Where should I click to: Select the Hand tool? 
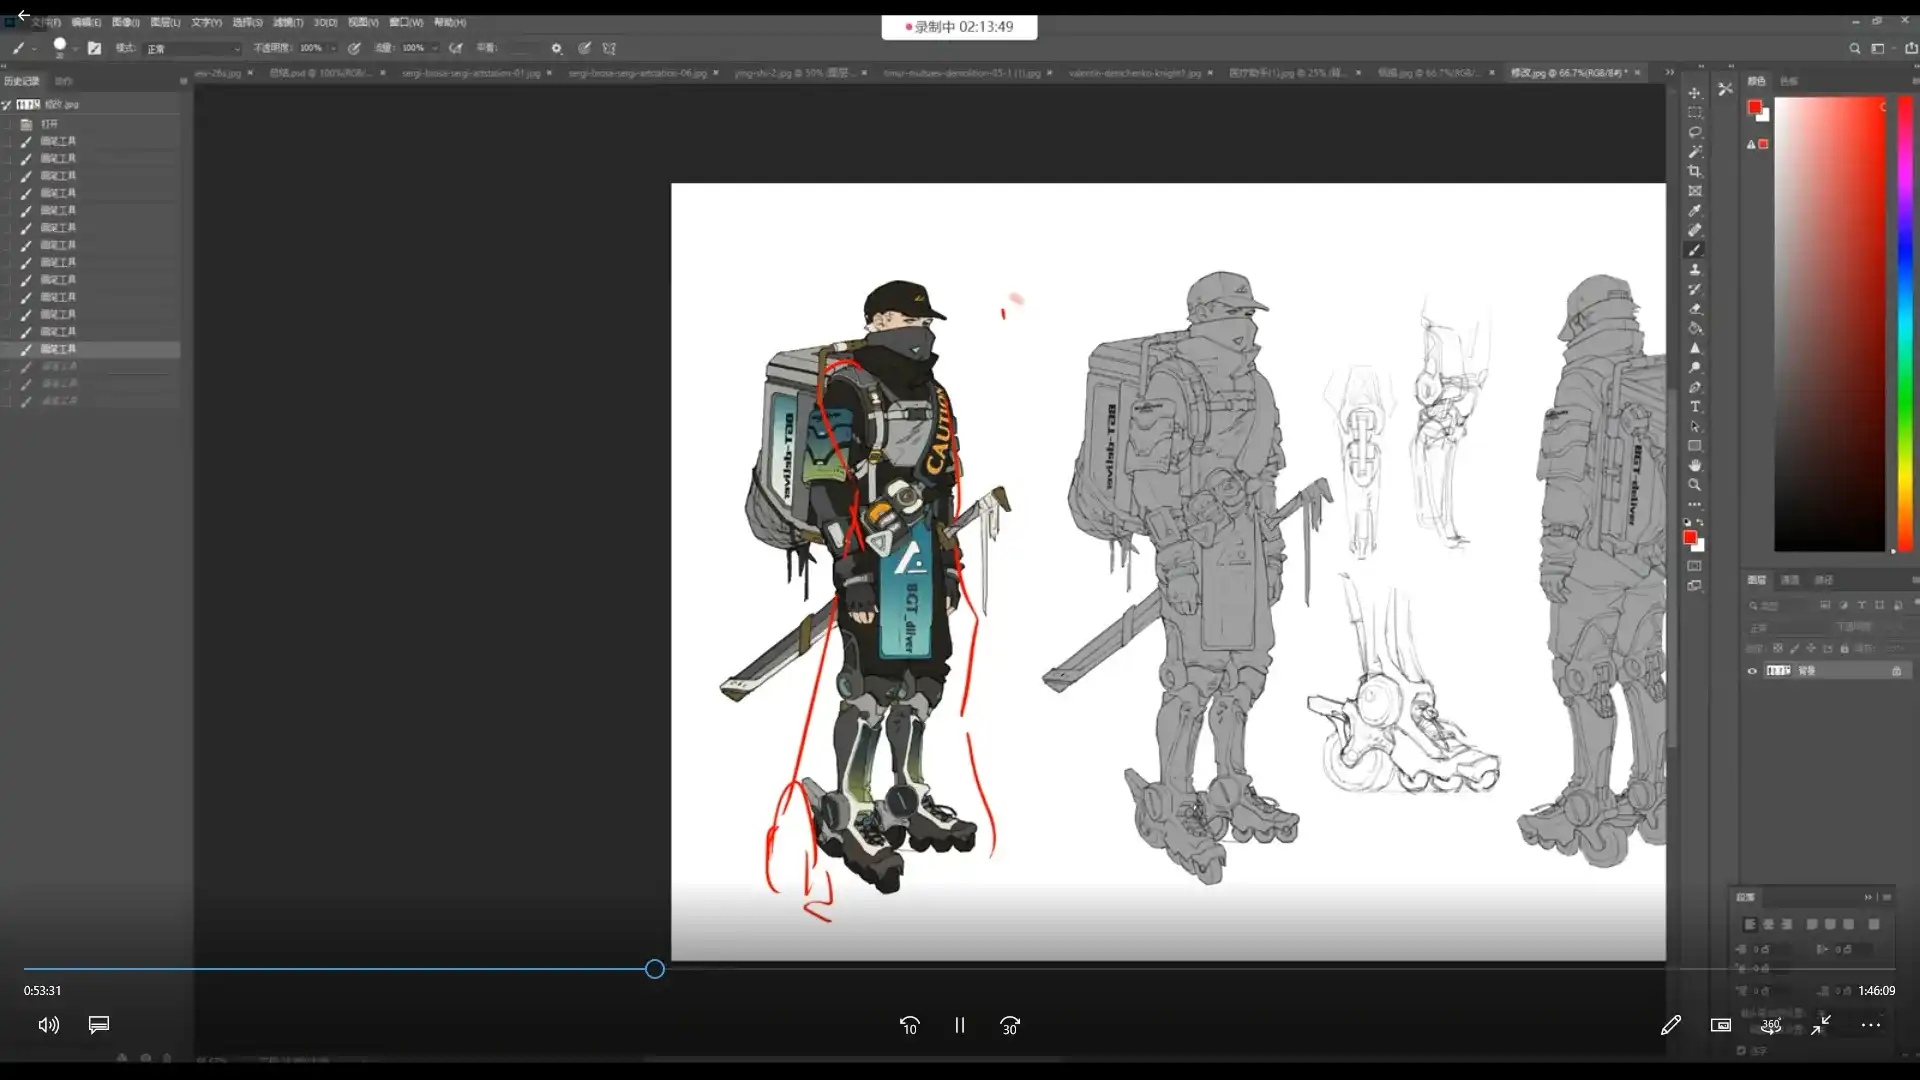(1694, 465)
